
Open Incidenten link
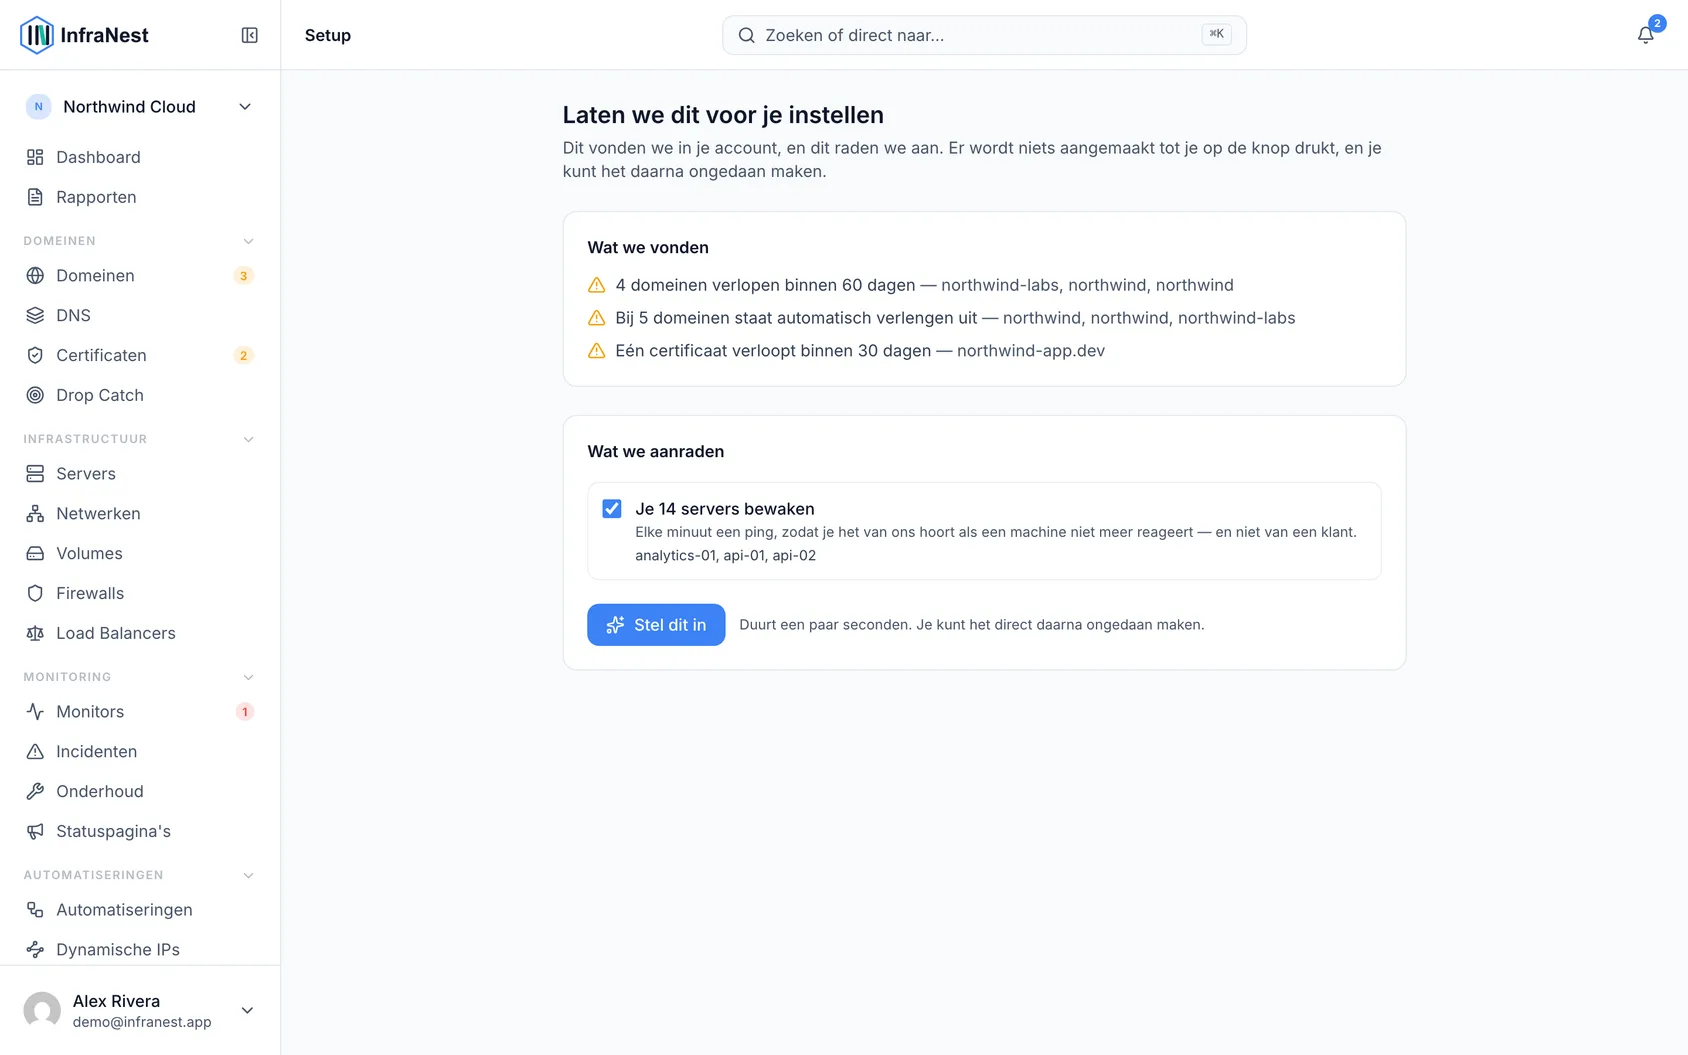pos(140,751)
